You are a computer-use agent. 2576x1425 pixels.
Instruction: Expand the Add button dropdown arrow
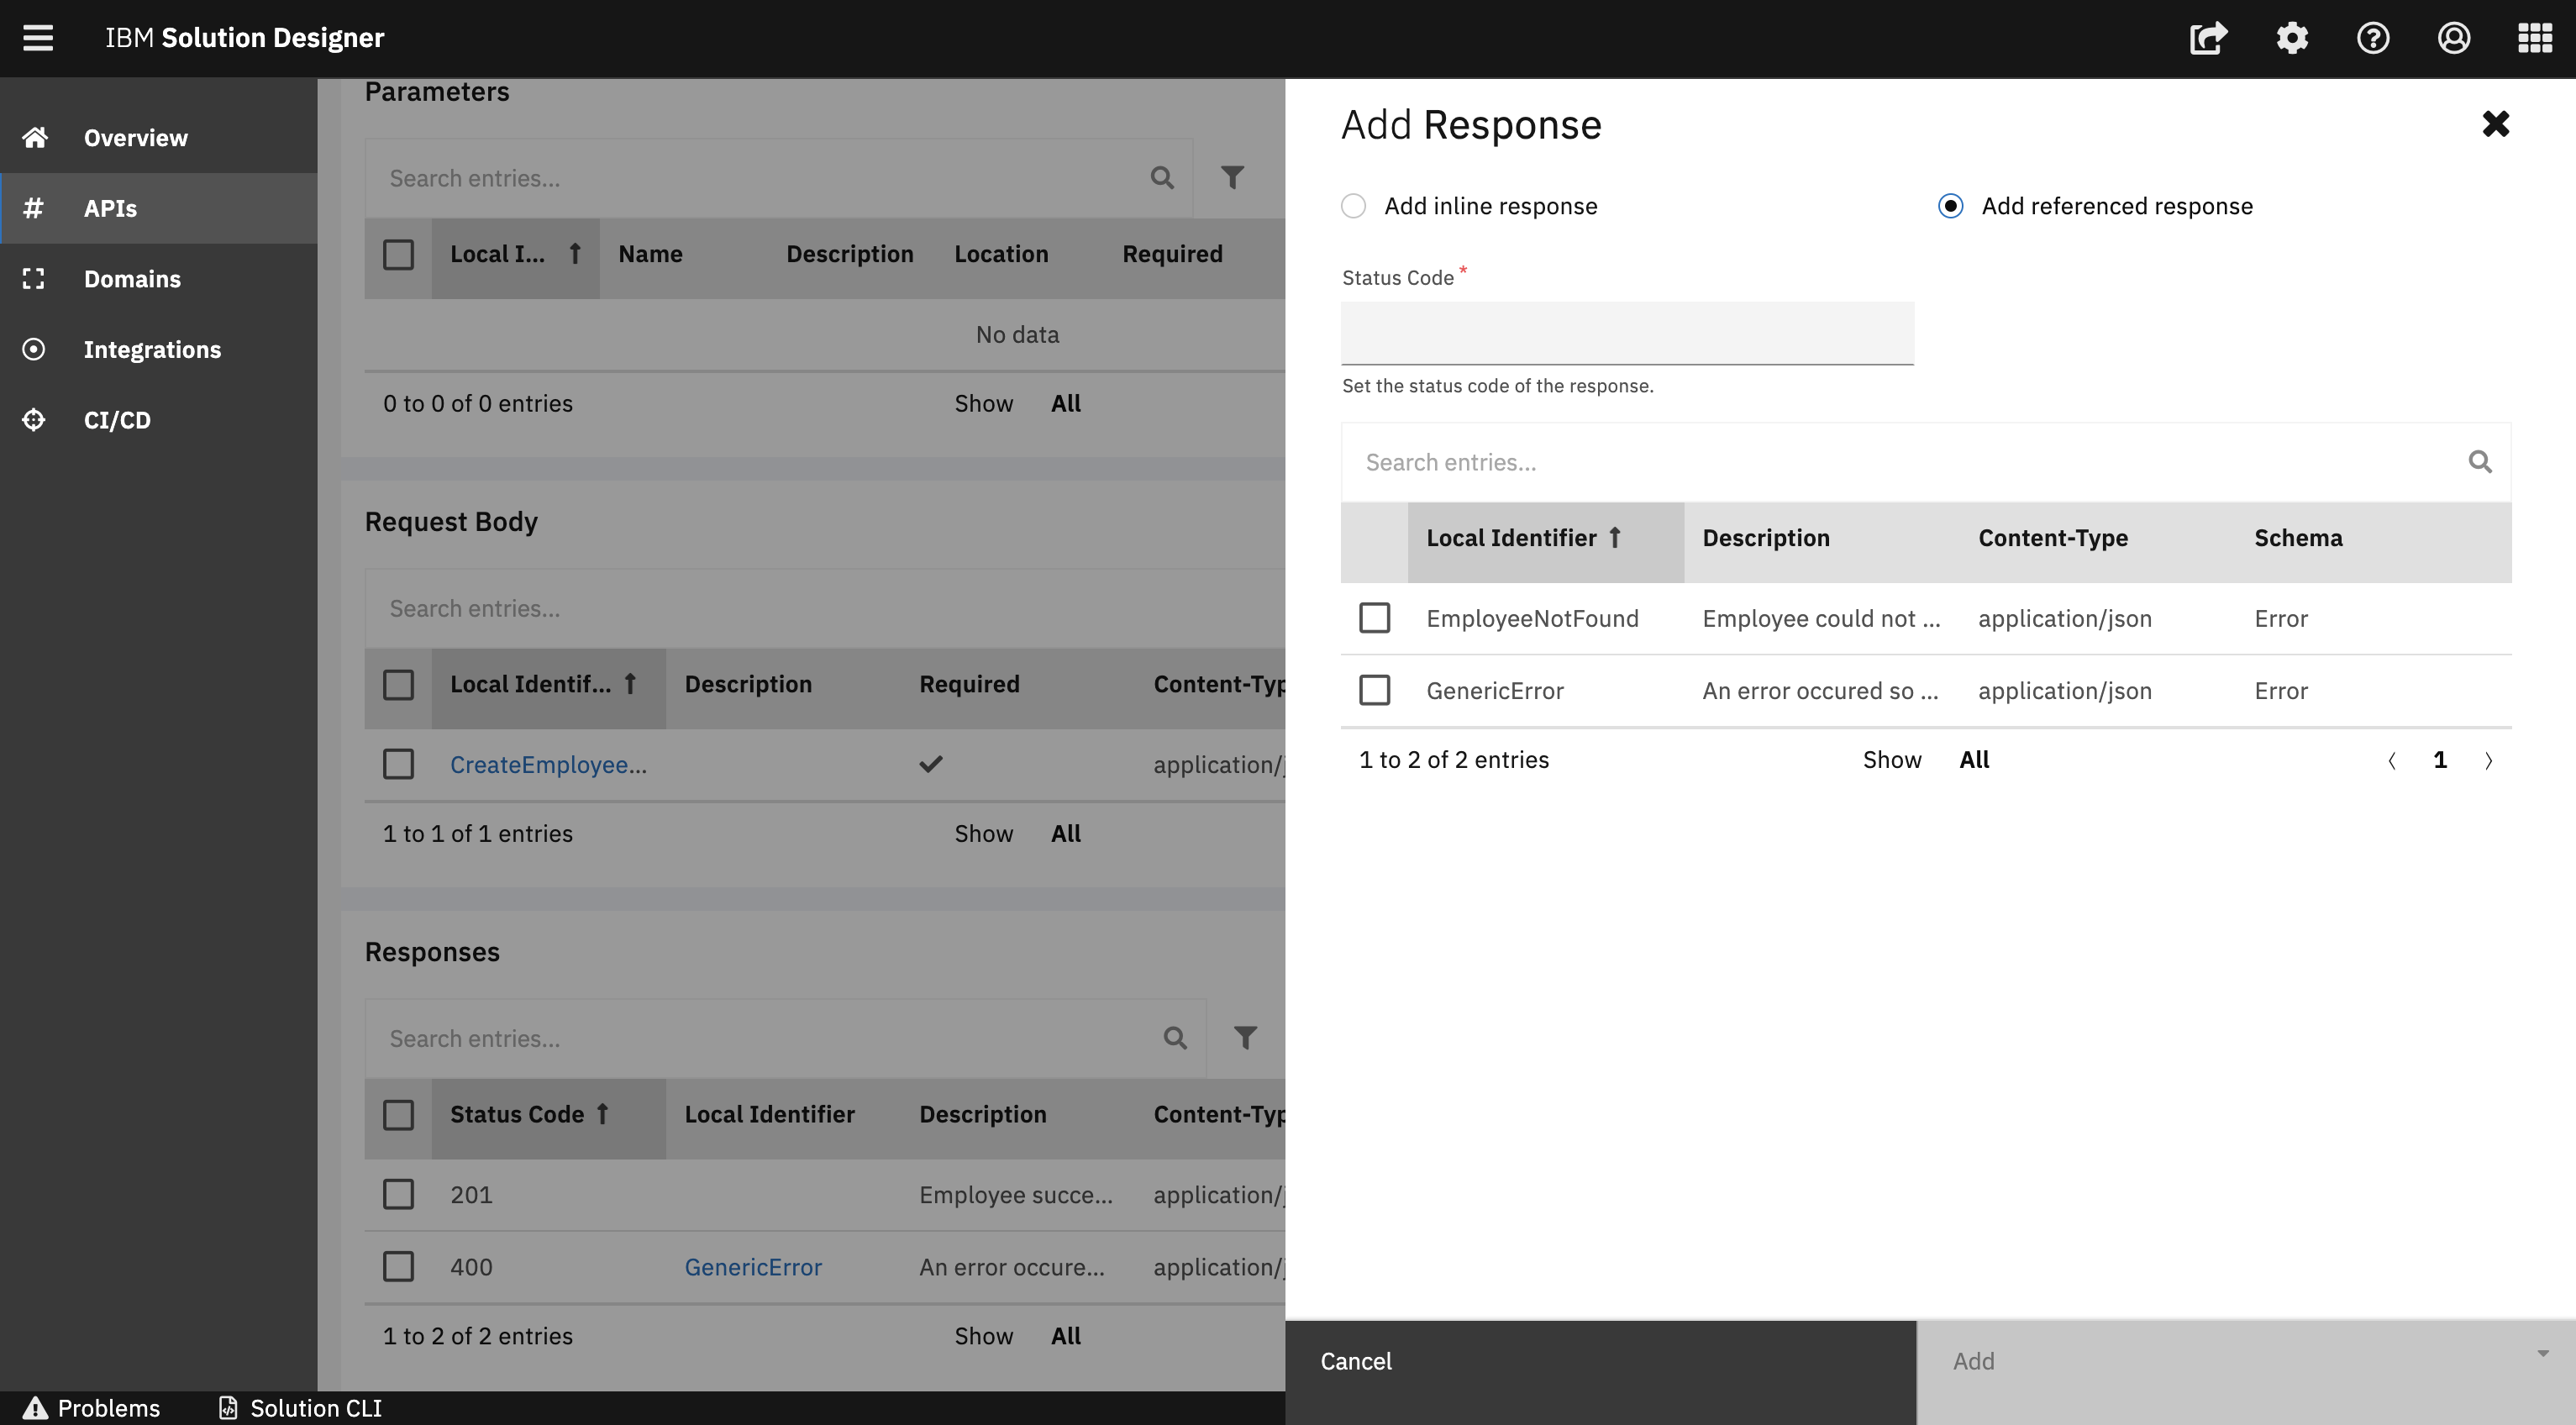click(2542, 1354)
